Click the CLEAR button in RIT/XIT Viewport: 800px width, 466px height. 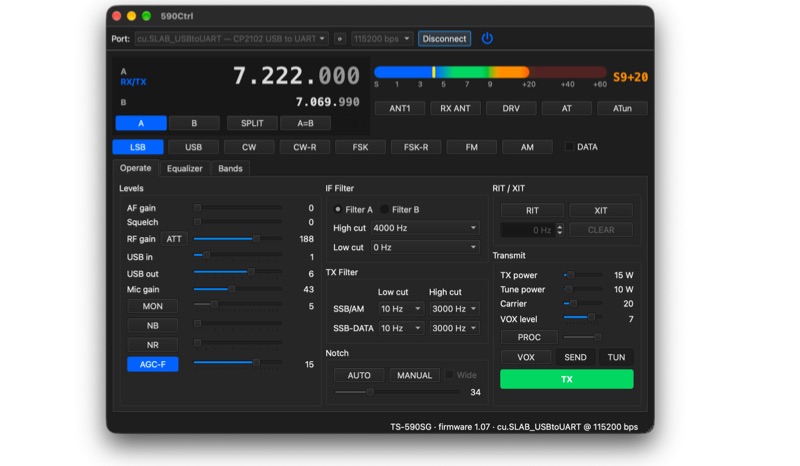(601, 230)
